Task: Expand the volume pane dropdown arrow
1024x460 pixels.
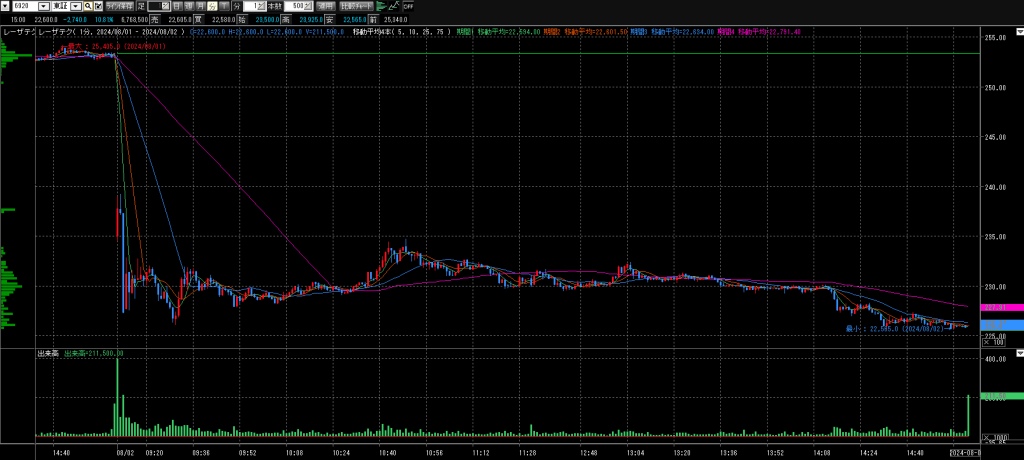Action: [1019, 352]
